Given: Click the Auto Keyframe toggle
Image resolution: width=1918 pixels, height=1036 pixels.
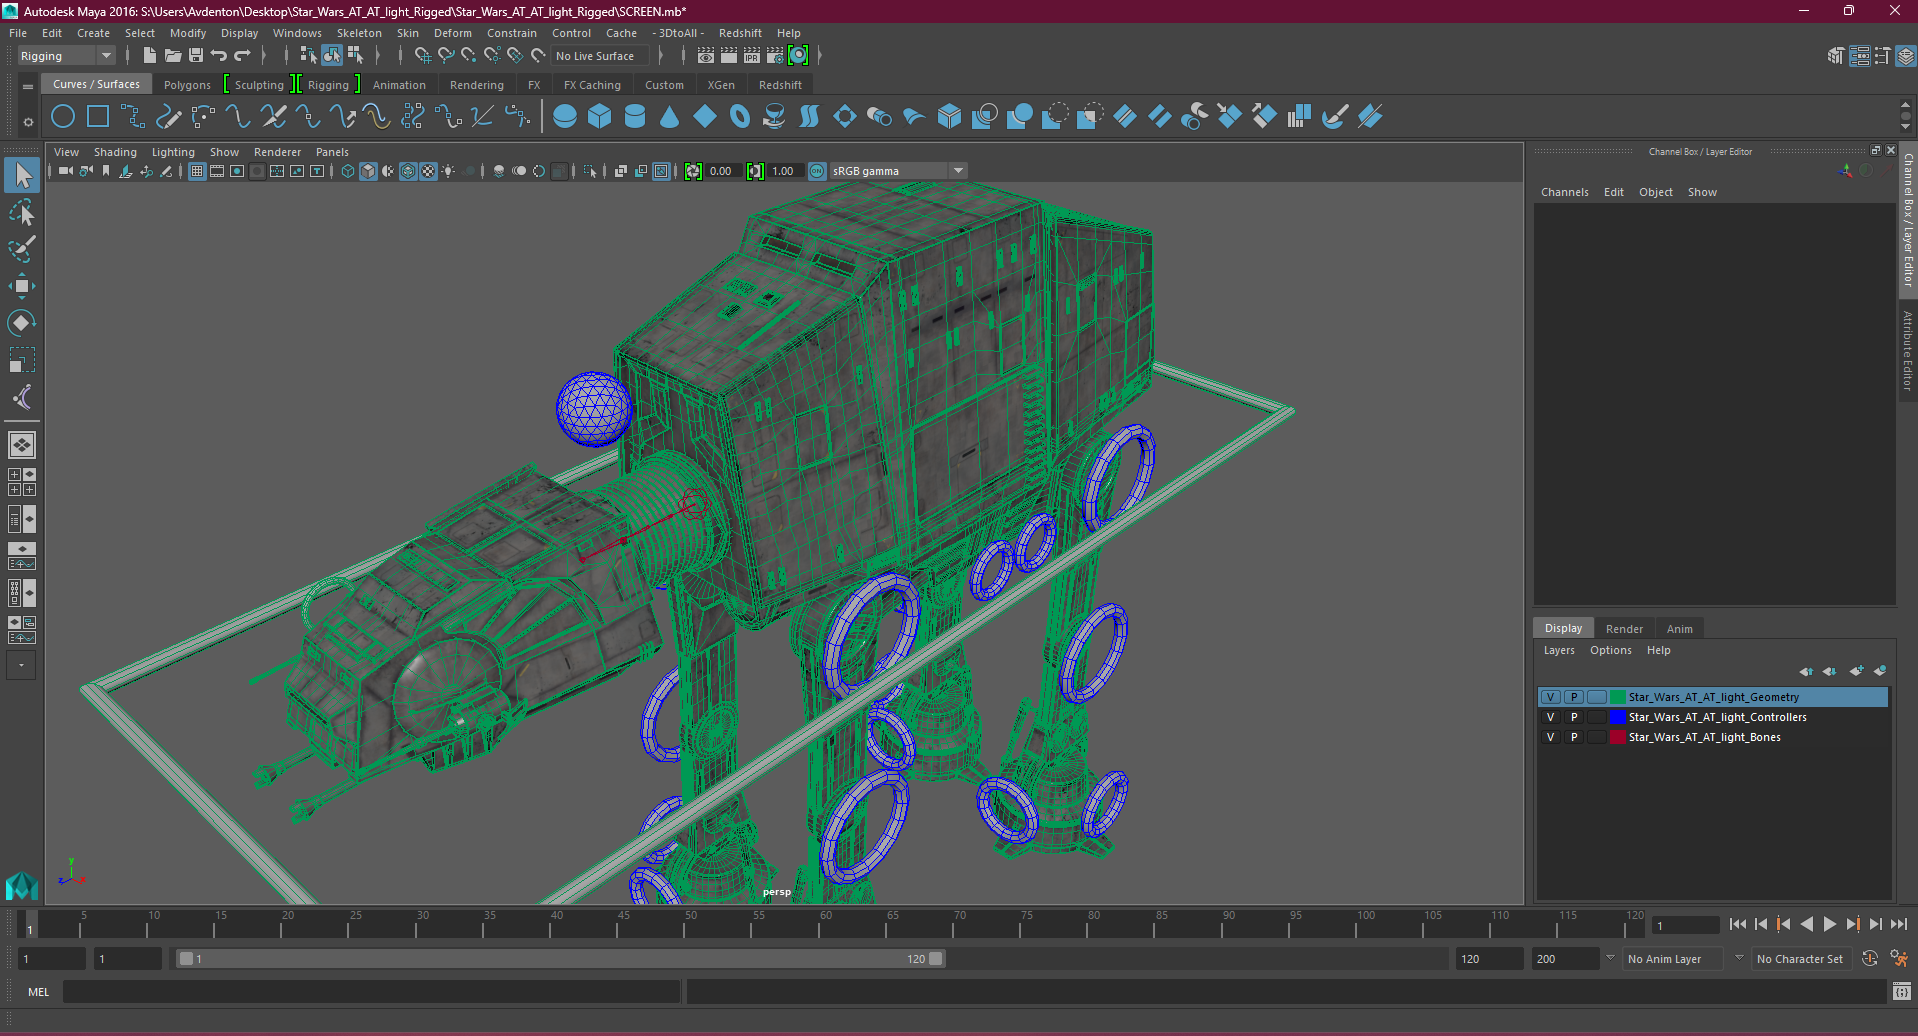Looking at the screenshot, I should pos(1870,959).
